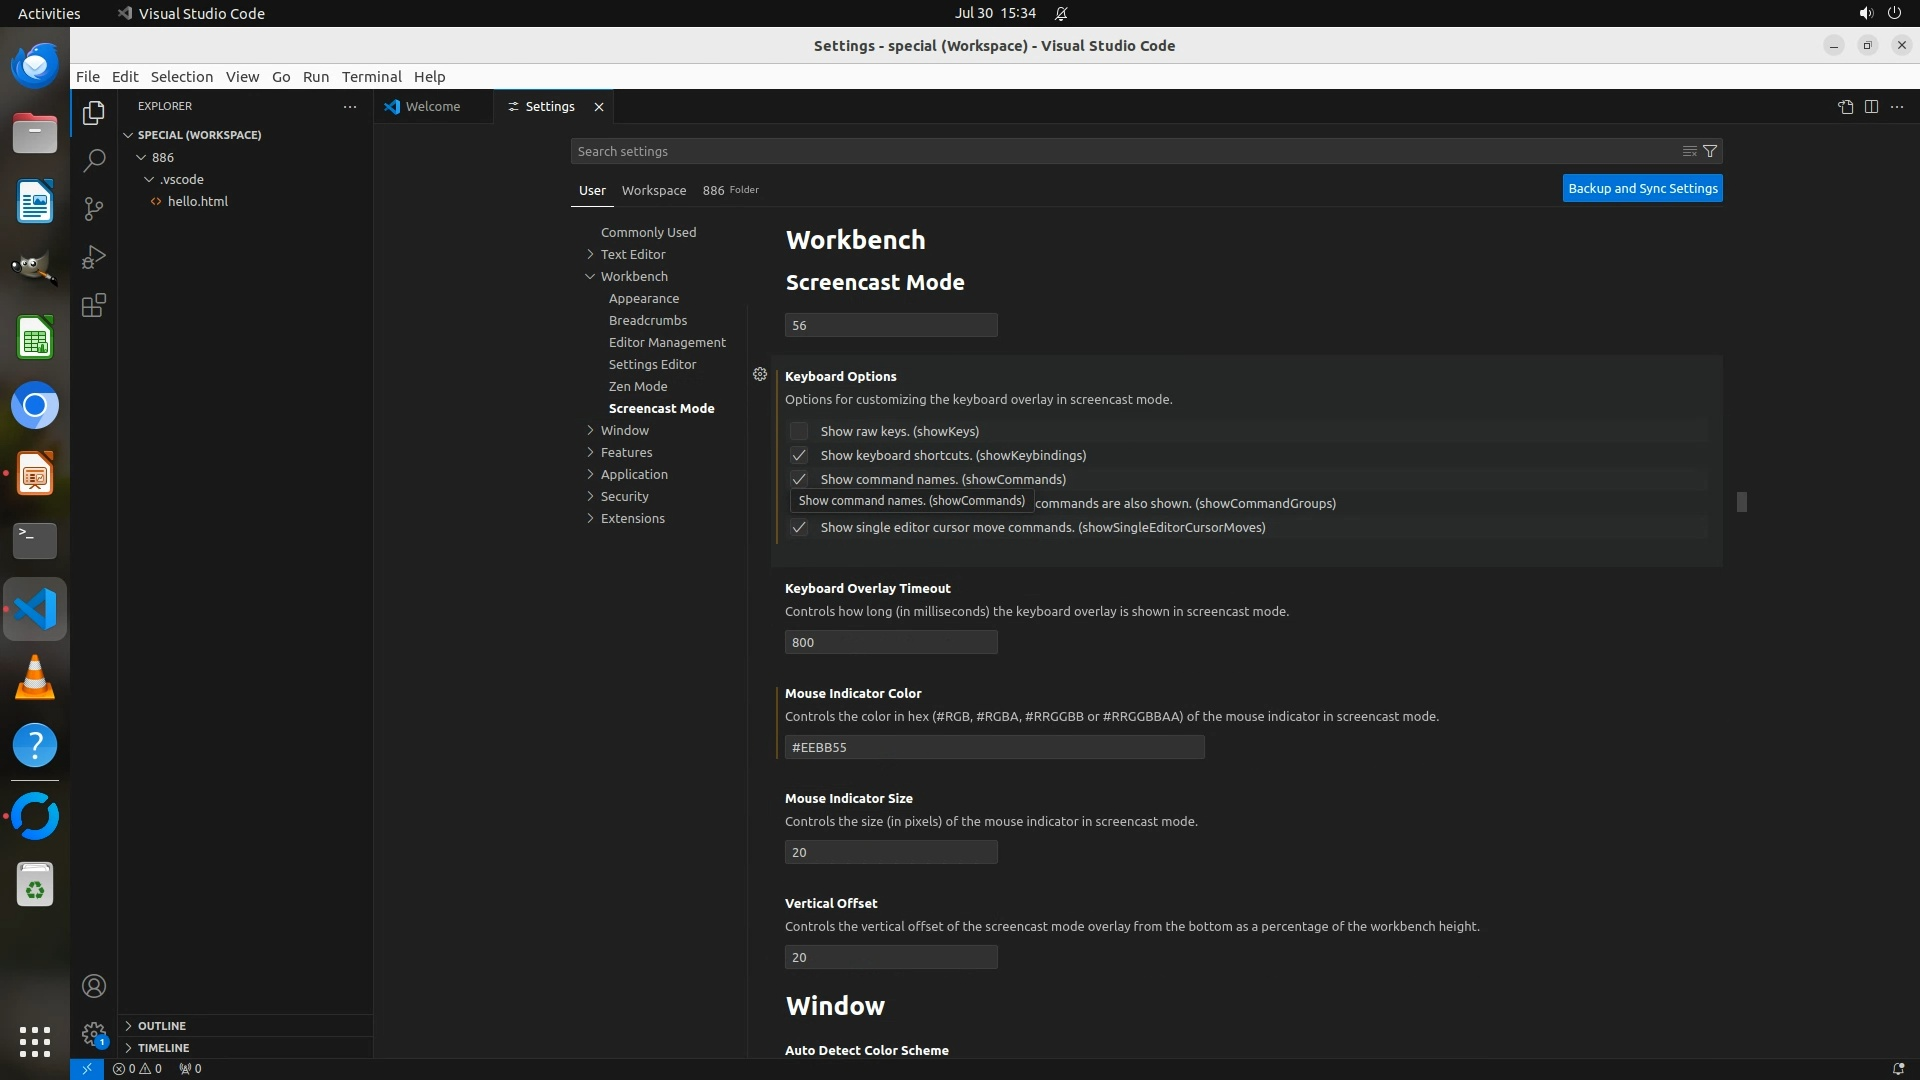This screenshot has width=1920, height=1080.
Task: Expand the Text Editor settings category
Action: pos(632,254)
